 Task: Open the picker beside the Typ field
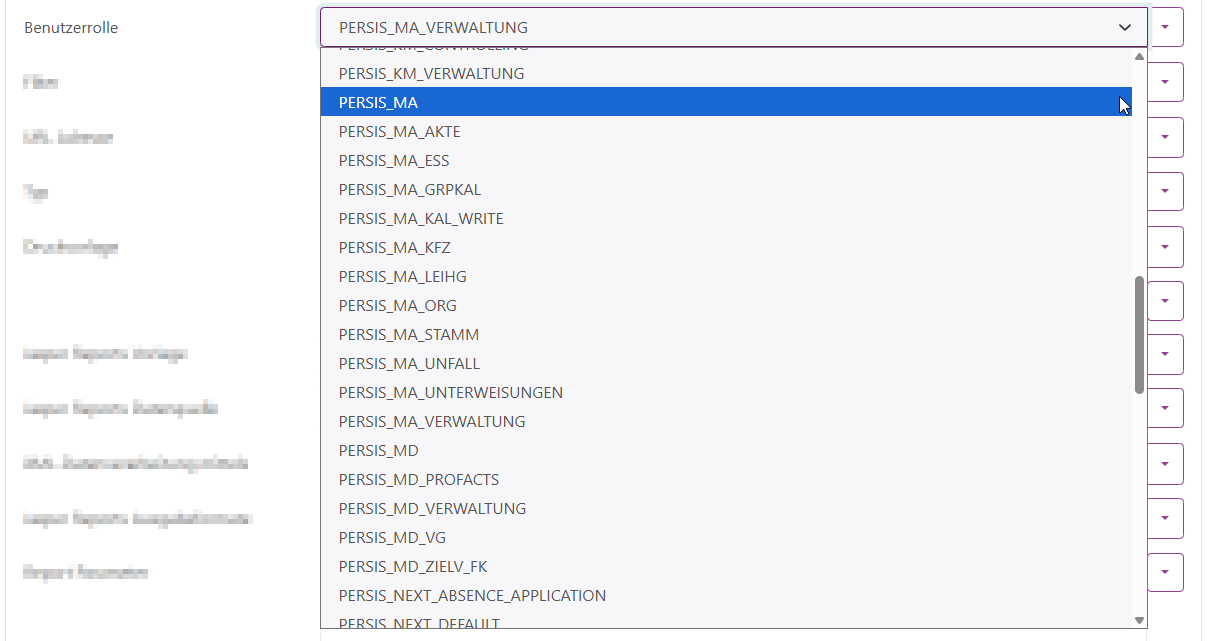tap(1165, 191)
